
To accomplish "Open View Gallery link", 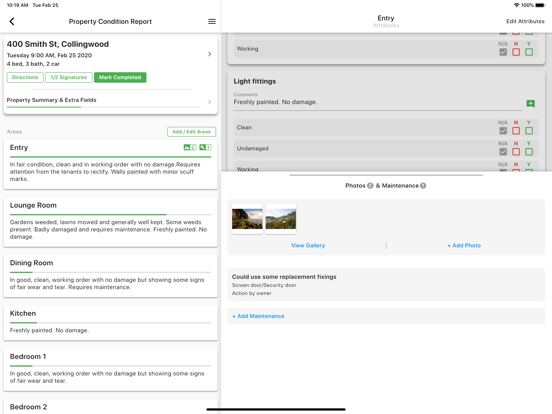I will point(308,245).
